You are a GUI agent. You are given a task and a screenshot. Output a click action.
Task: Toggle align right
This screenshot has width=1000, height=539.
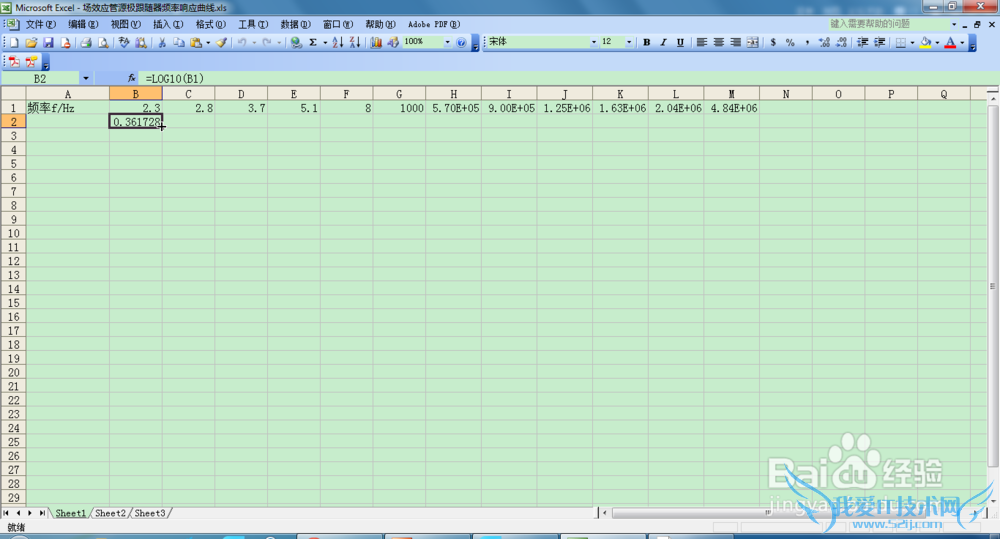coord(735,42)
